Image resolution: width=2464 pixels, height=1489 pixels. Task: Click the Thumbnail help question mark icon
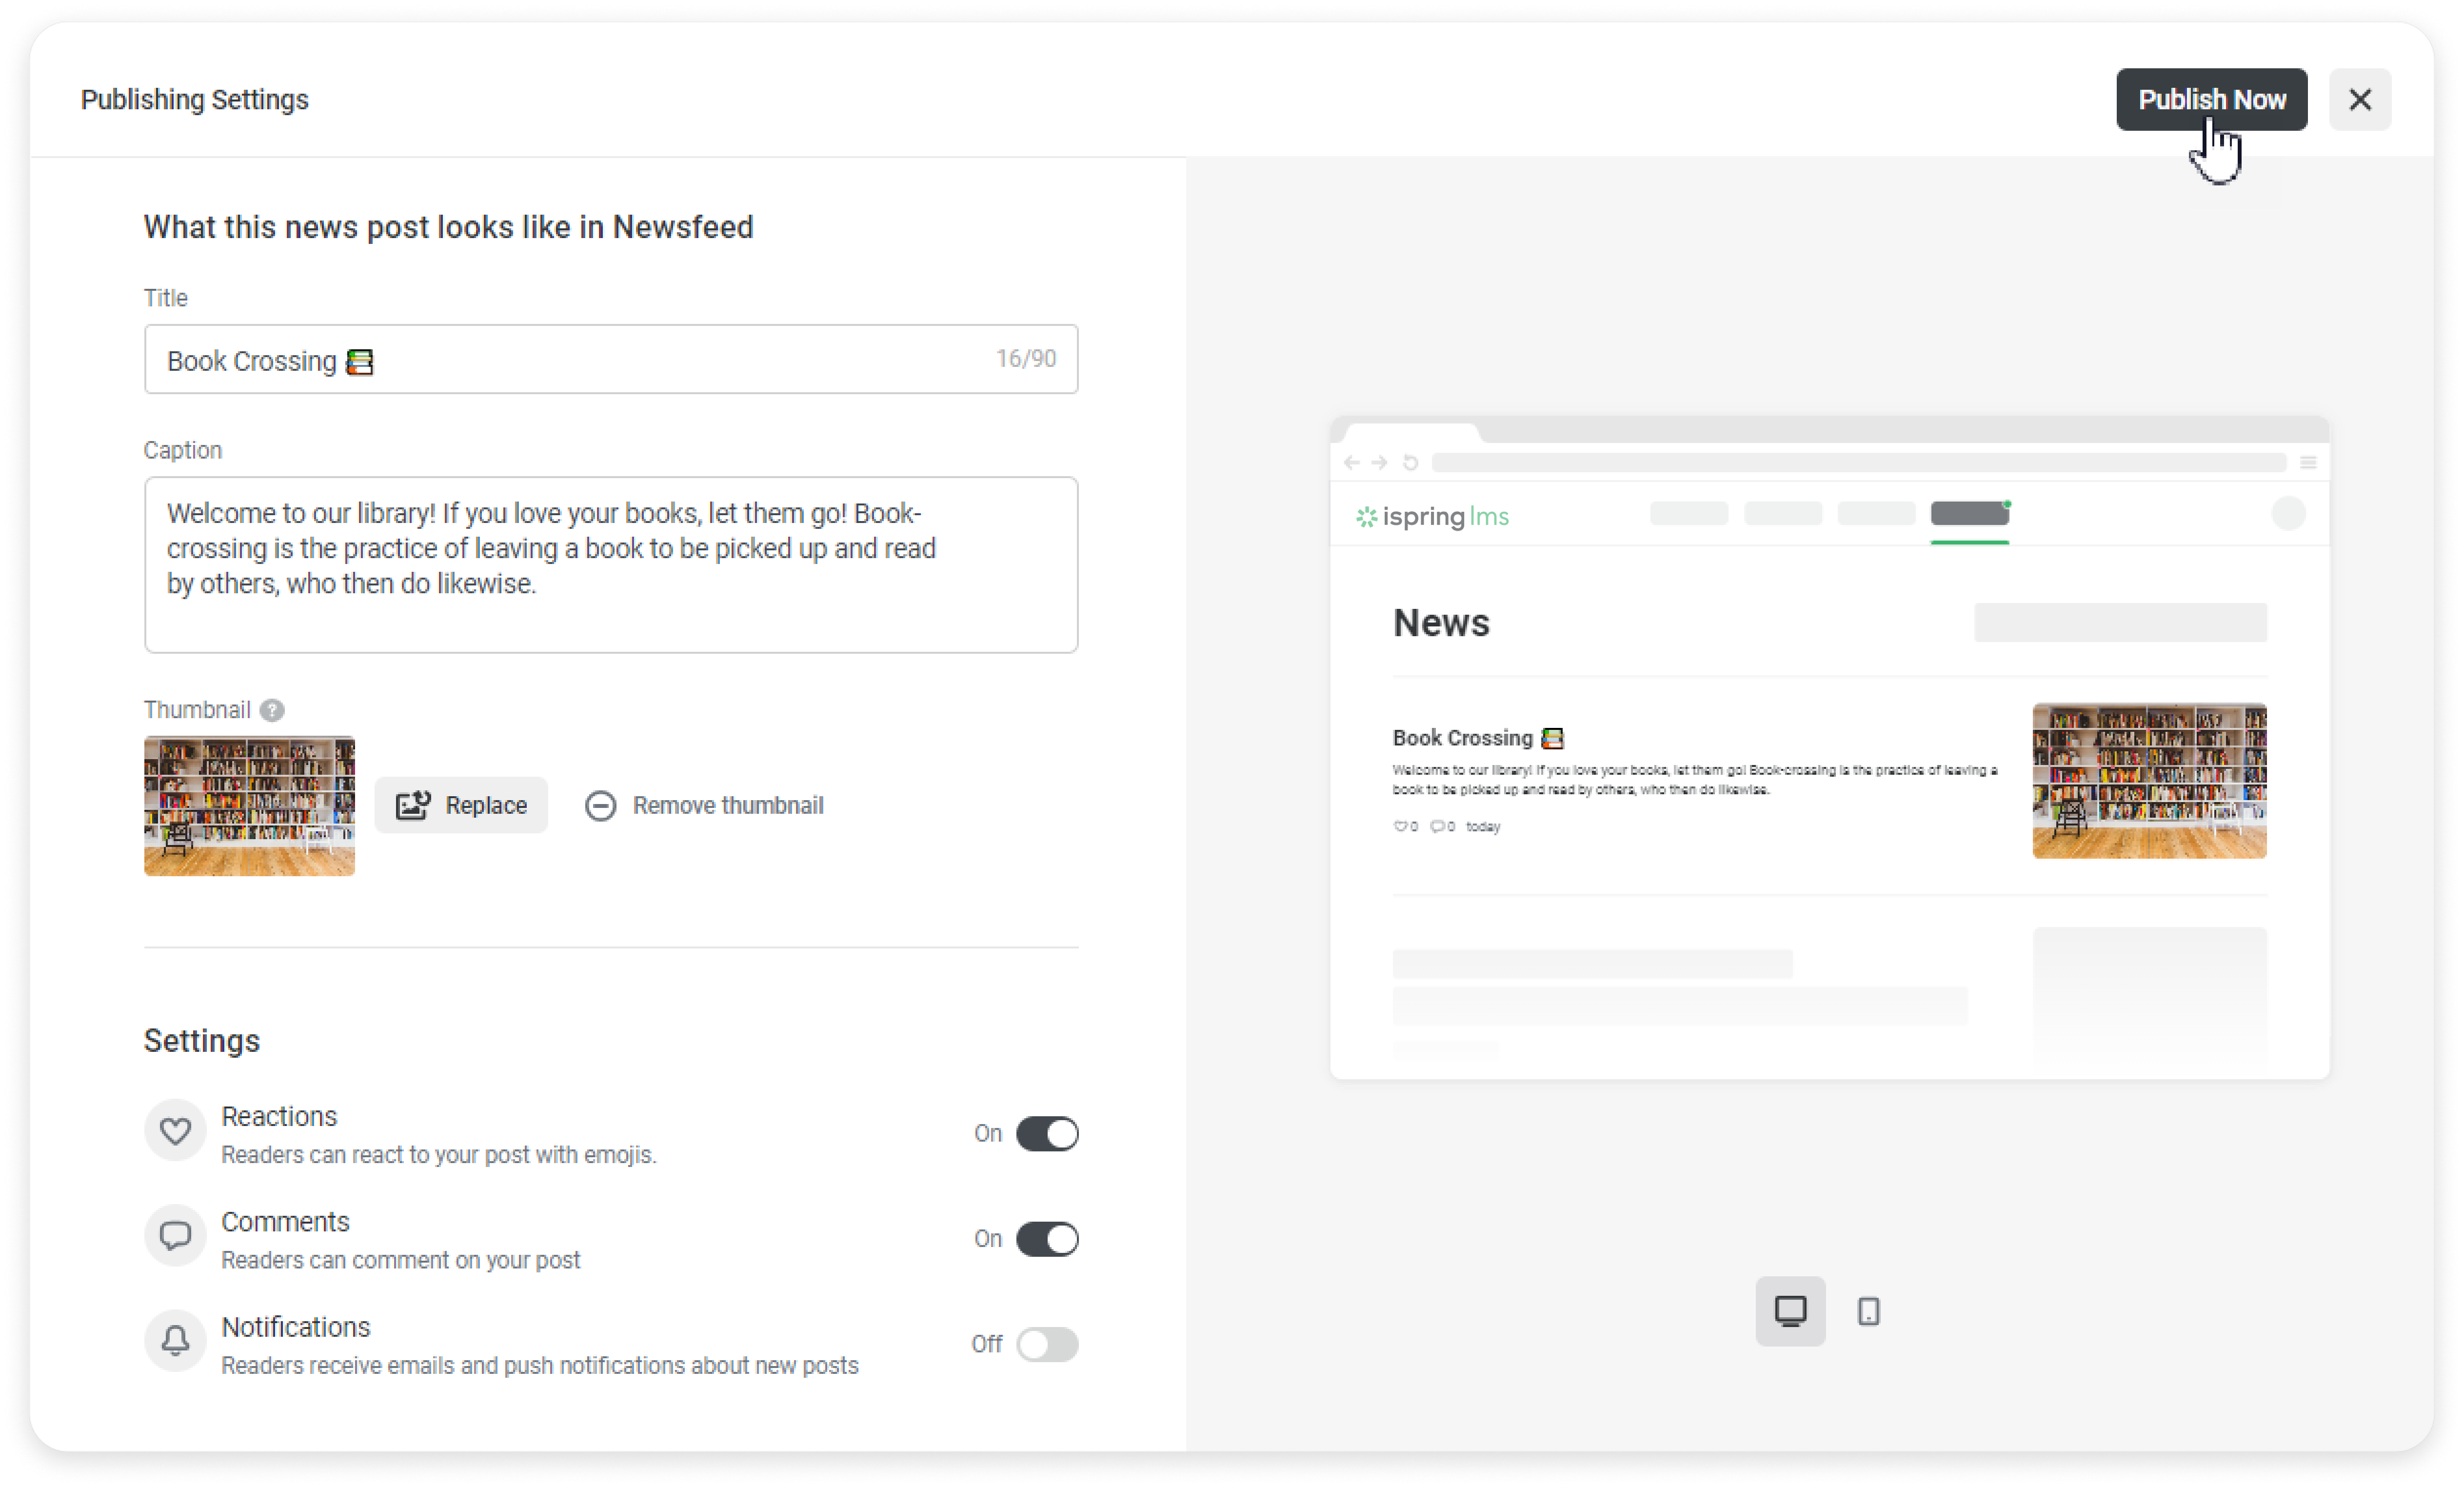pos(272,710)
